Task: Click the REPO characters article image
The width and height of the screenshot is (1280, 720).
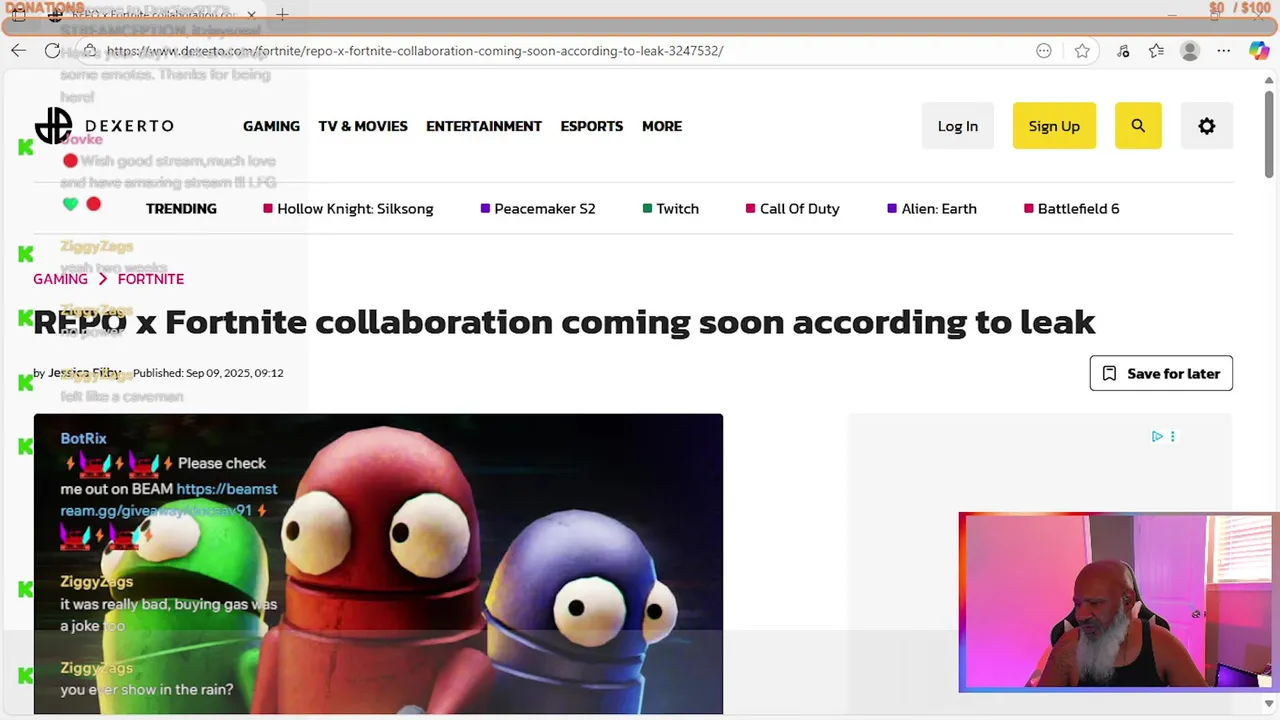Action: point(378,564)
